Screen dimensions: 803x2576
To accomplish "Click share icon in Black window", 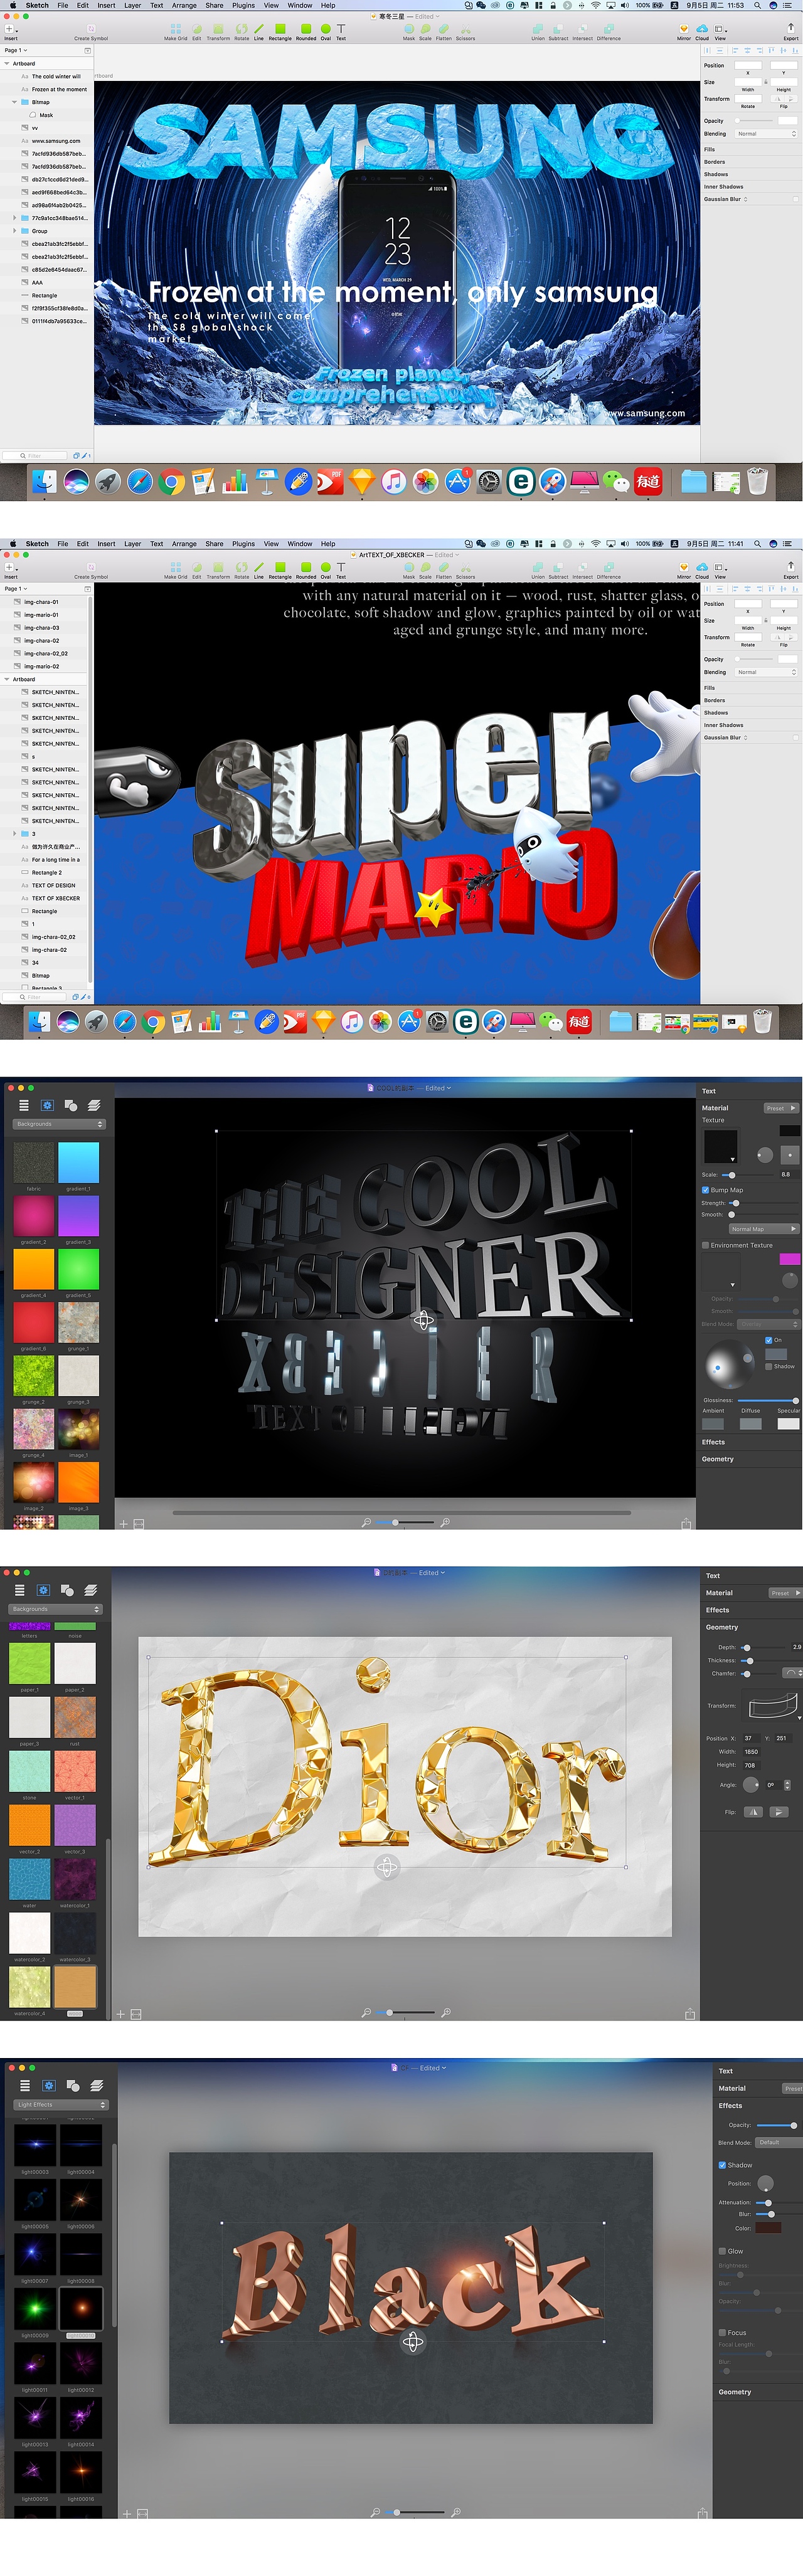I will [703, 2513].
